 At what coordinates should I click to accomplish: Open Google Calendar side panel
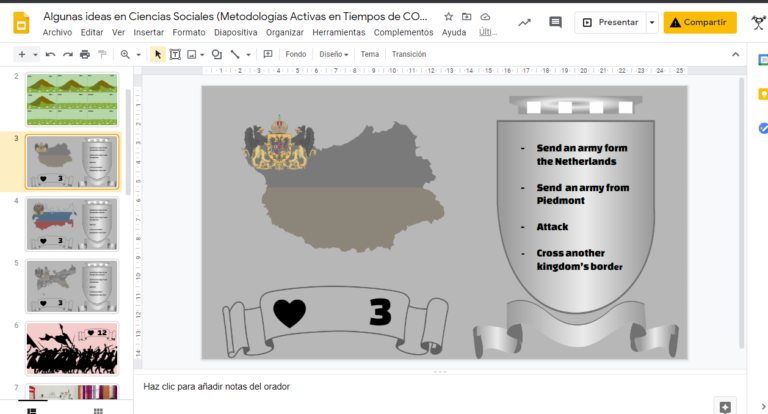[763, 60]
